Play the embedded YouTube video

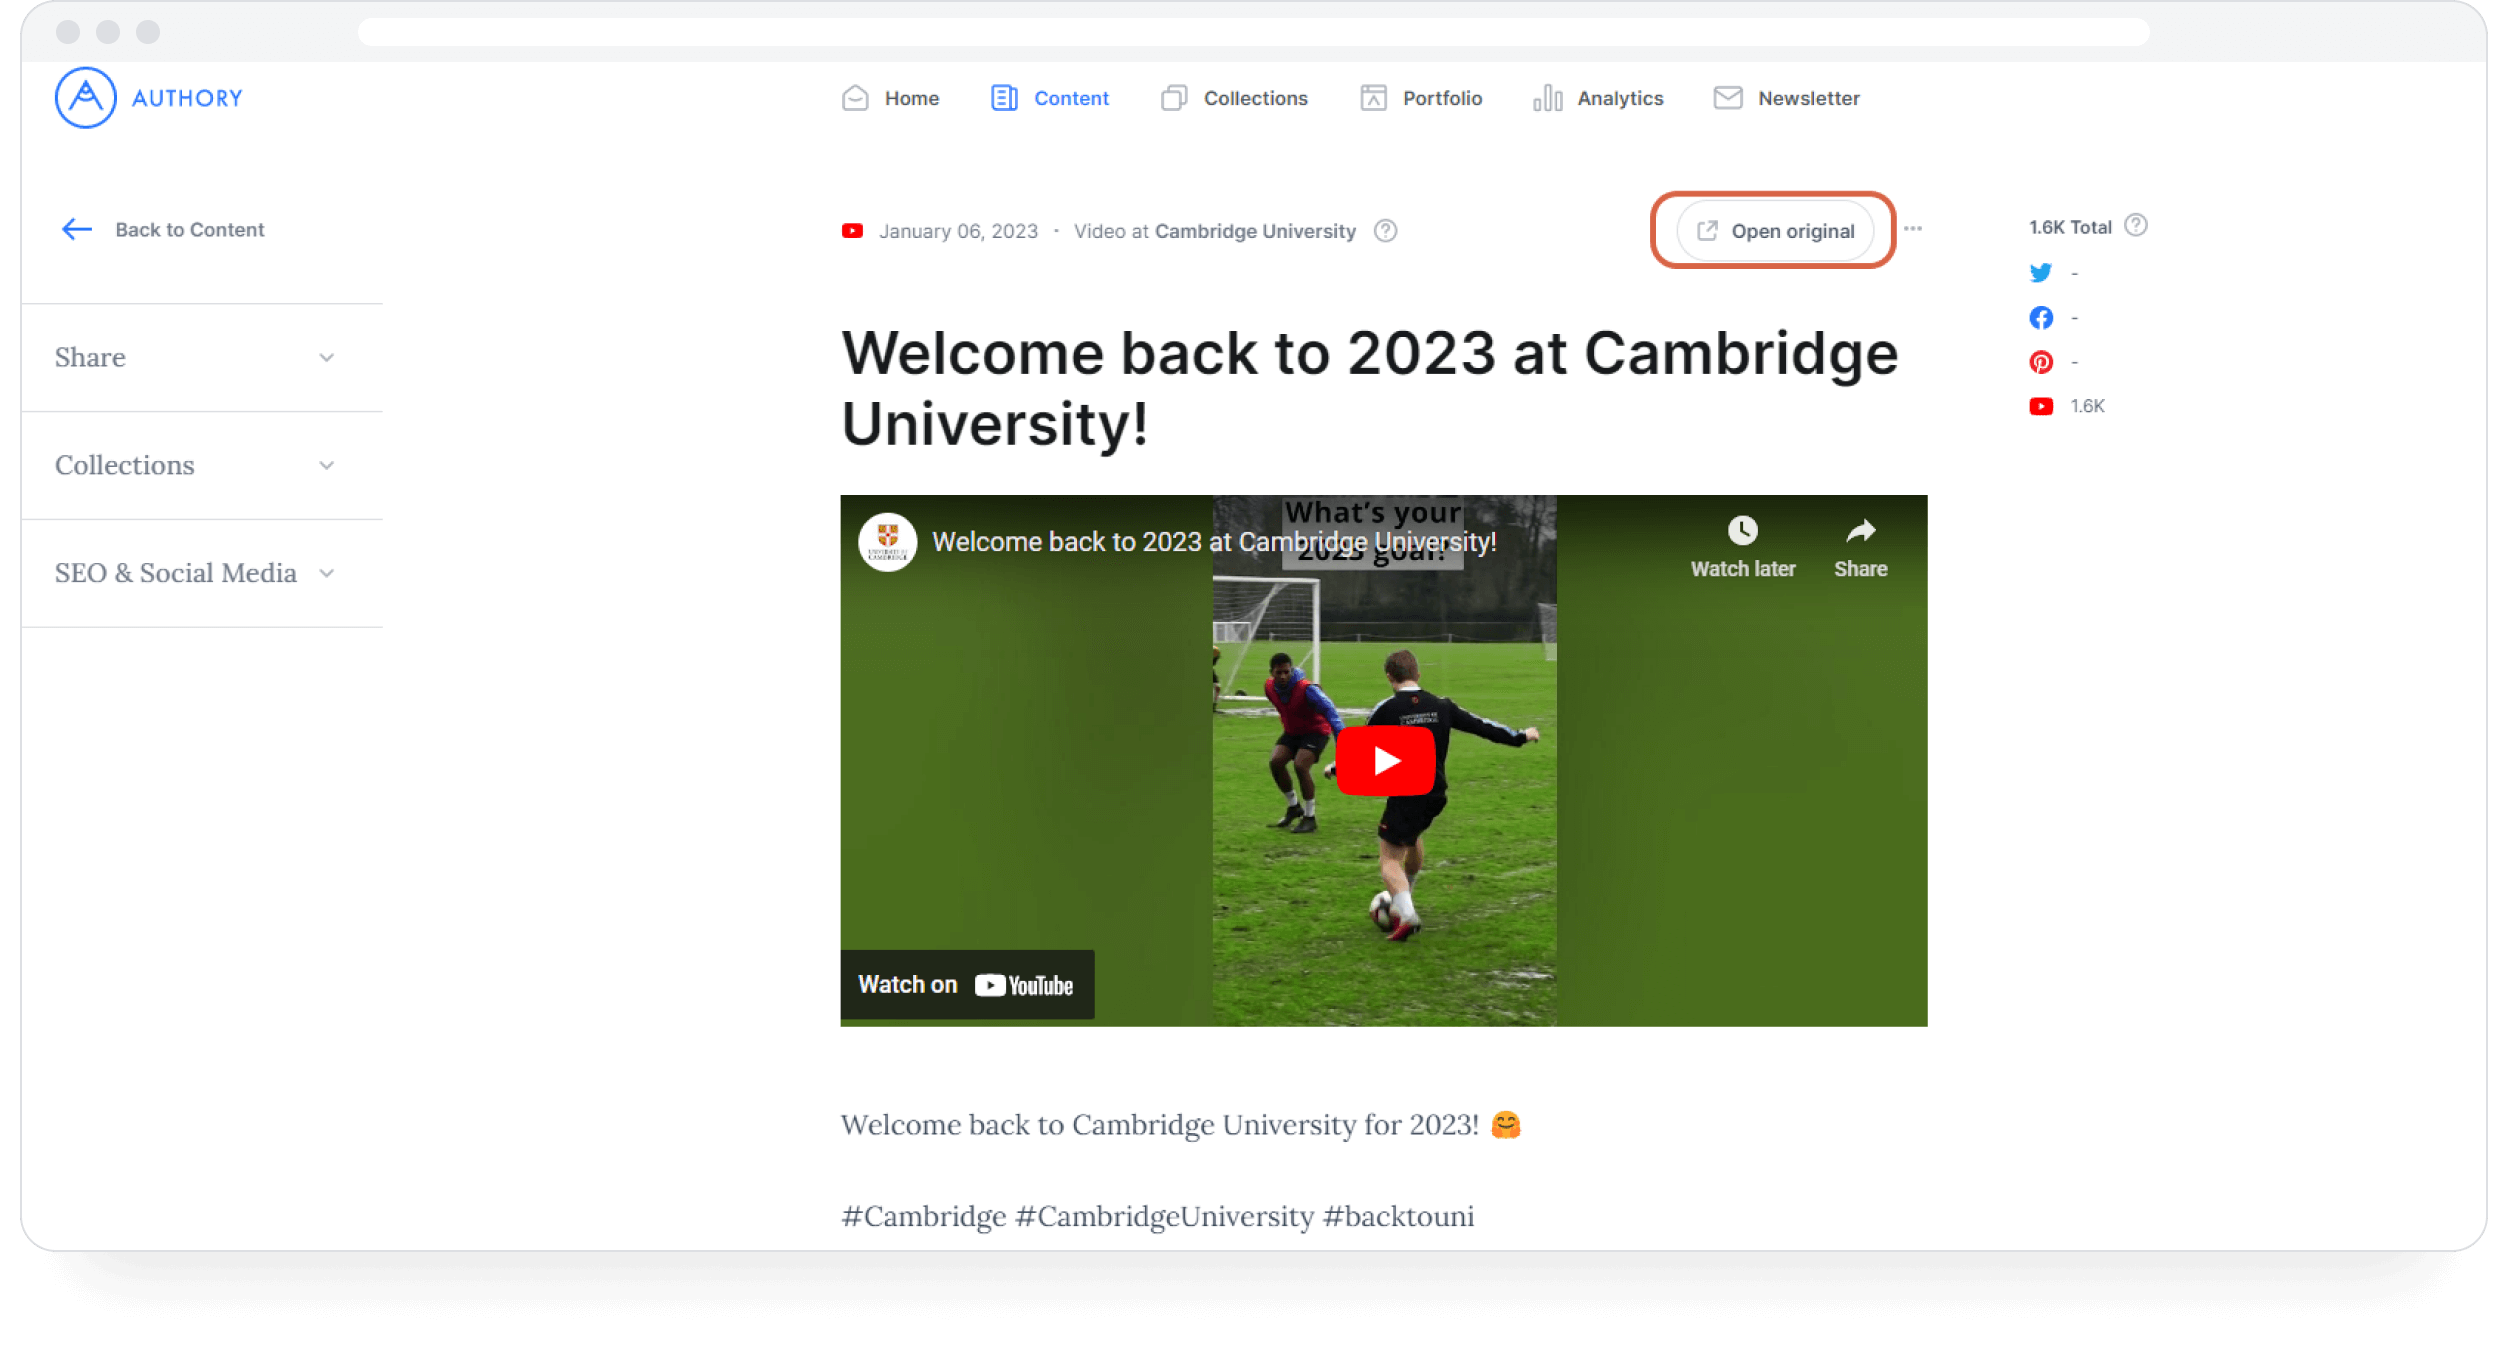click(1385, 761)
